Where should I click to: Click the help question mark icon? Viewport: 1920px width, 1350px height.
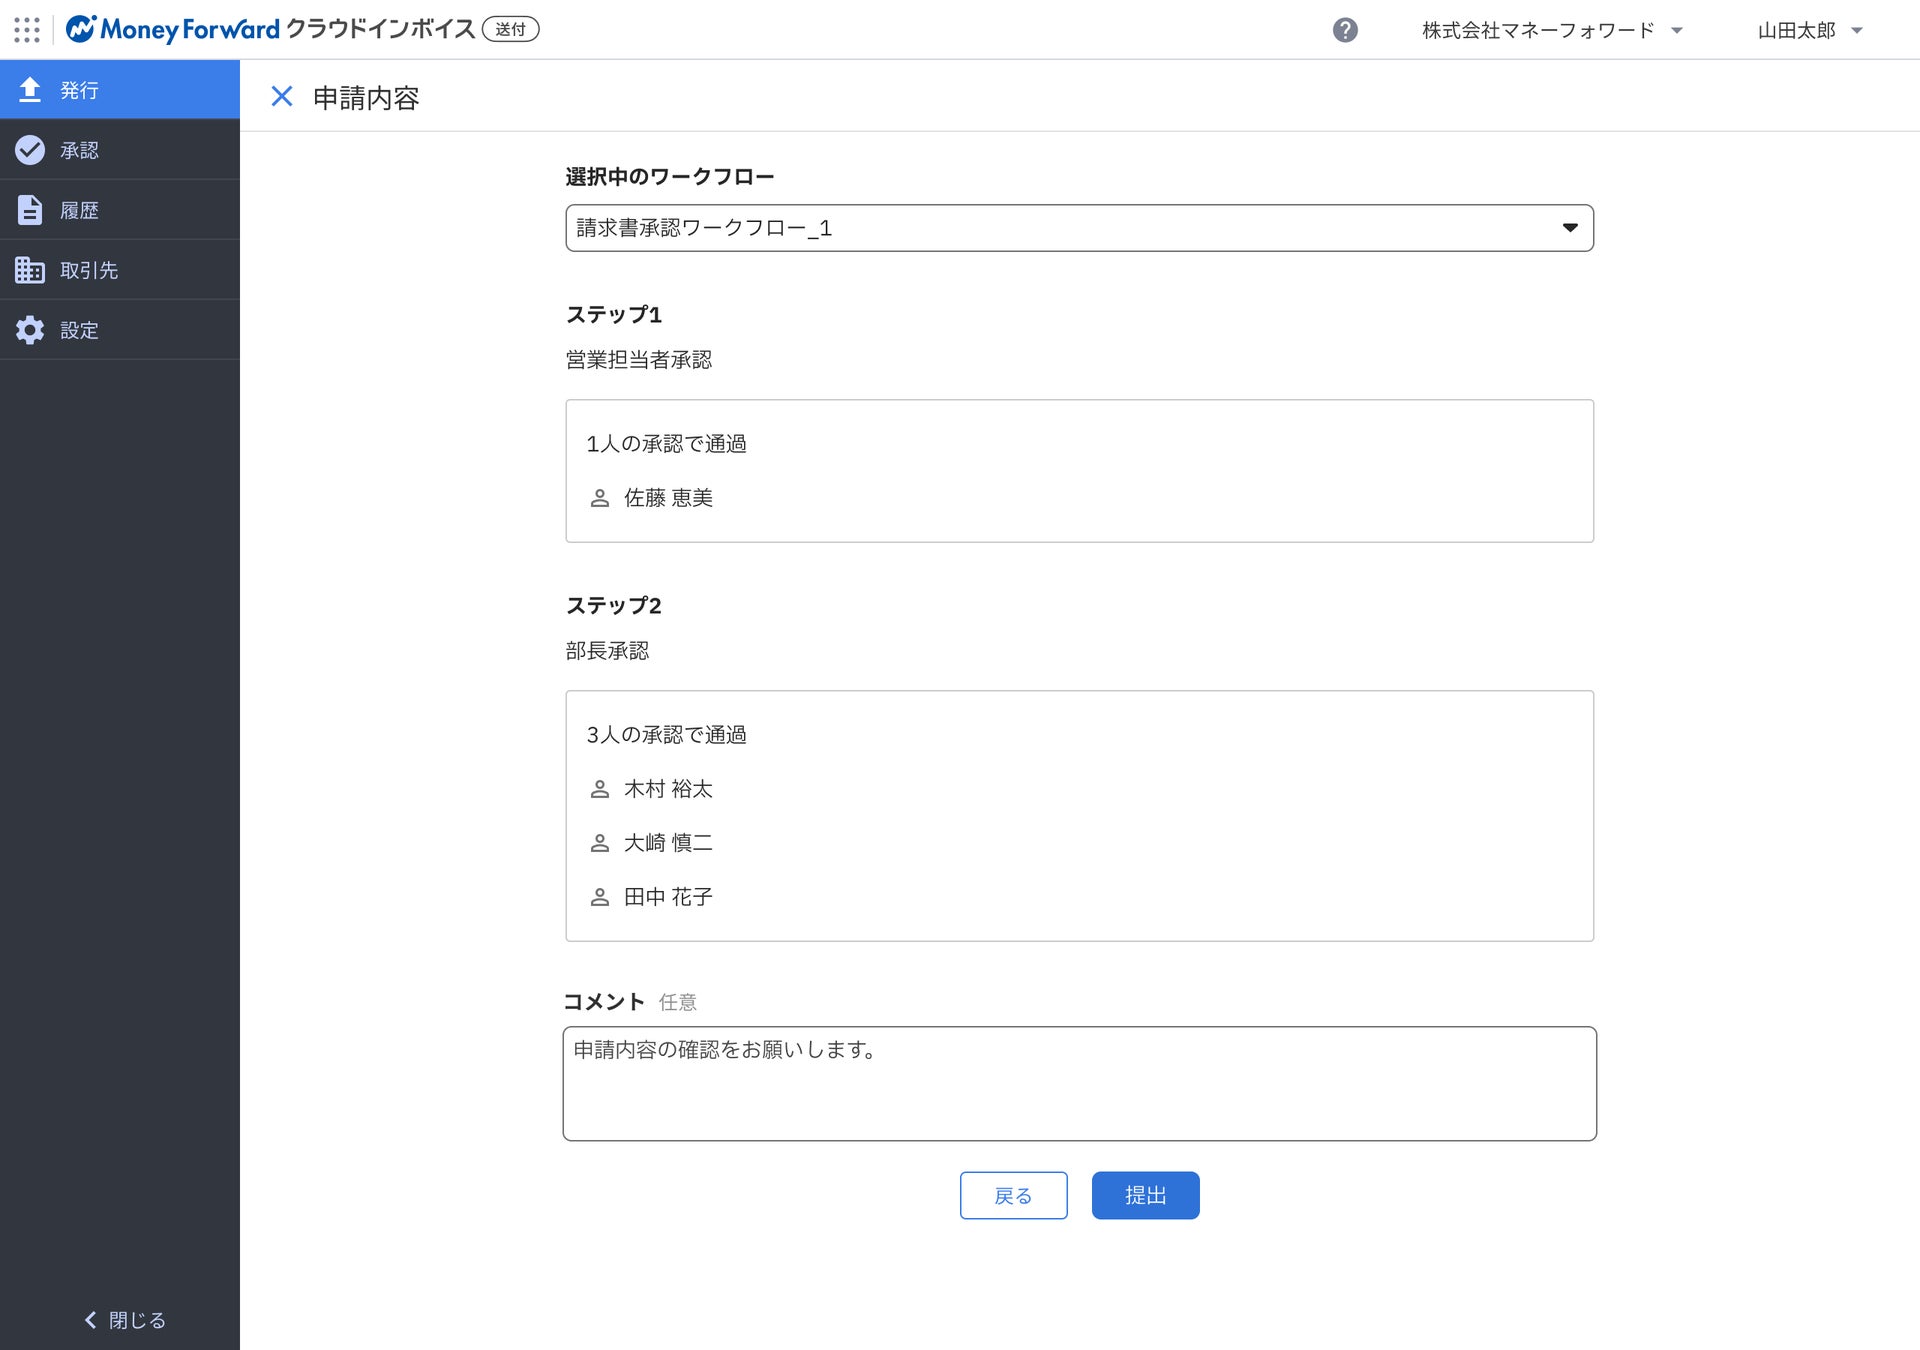1345,30
